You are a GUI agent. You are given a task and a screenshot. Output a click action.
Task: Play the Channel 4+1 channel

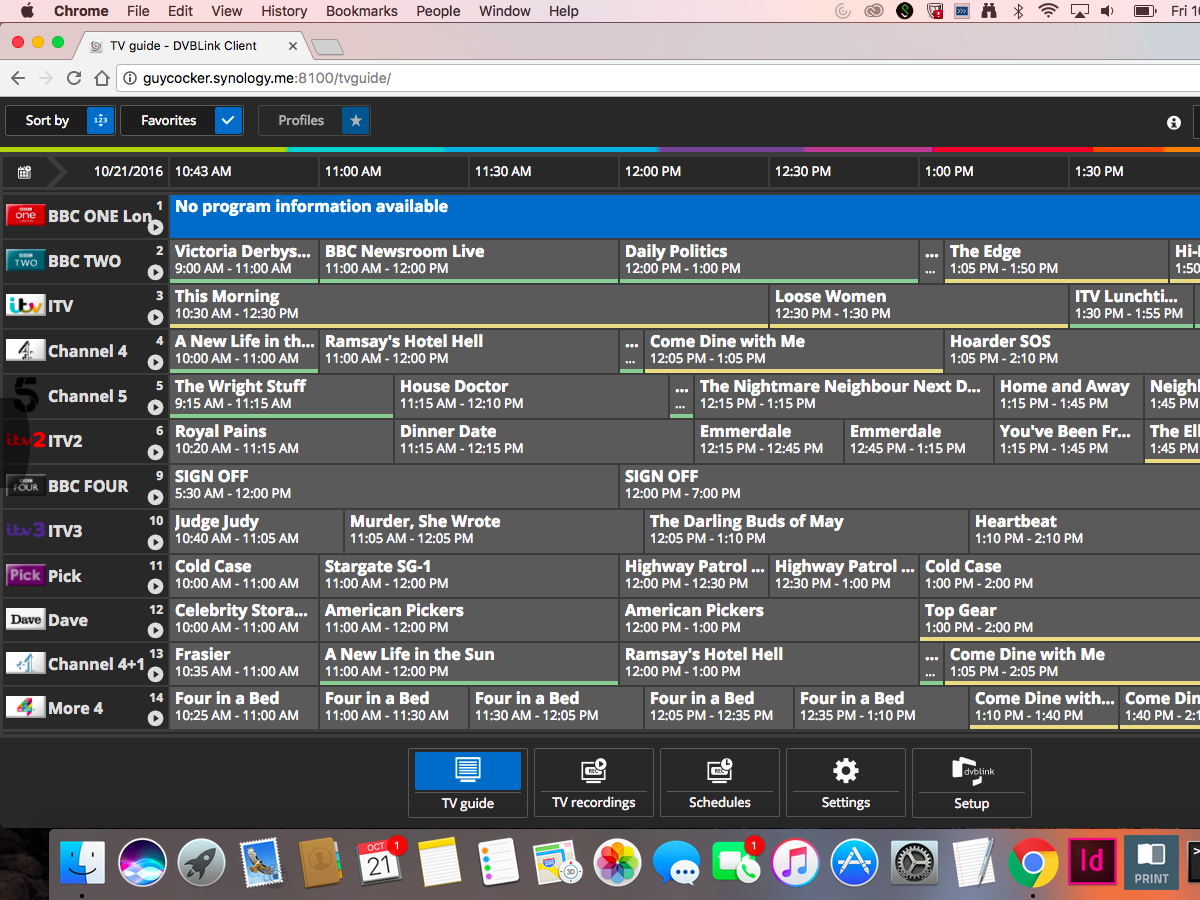pos(155,674)
